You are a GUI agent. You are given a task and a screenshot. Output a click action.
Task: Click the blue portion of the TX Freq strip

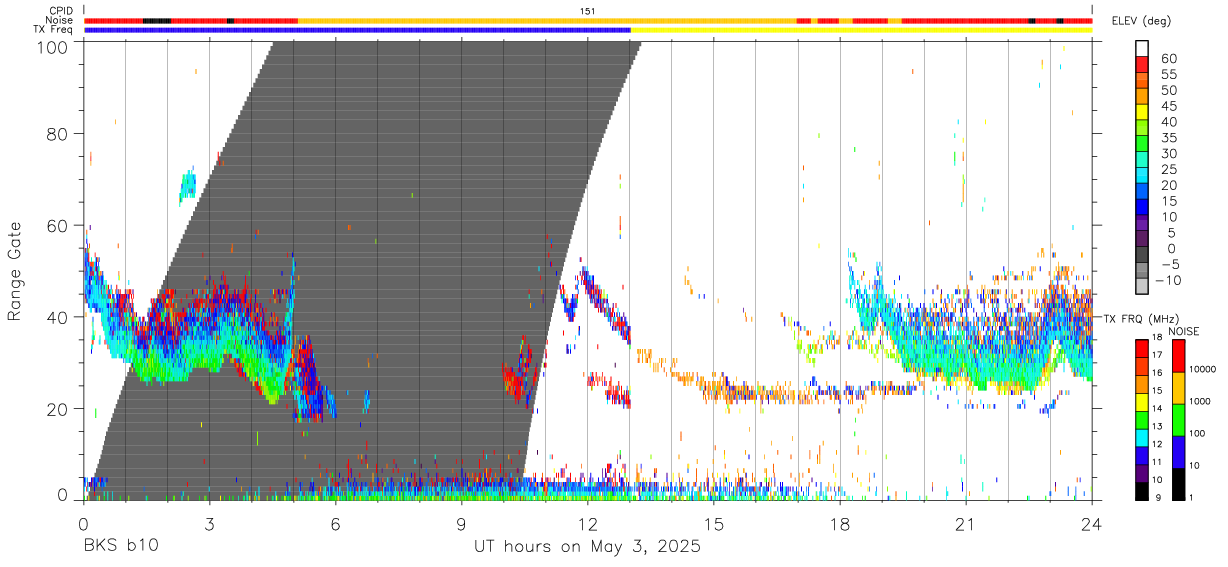click(357, 30)
